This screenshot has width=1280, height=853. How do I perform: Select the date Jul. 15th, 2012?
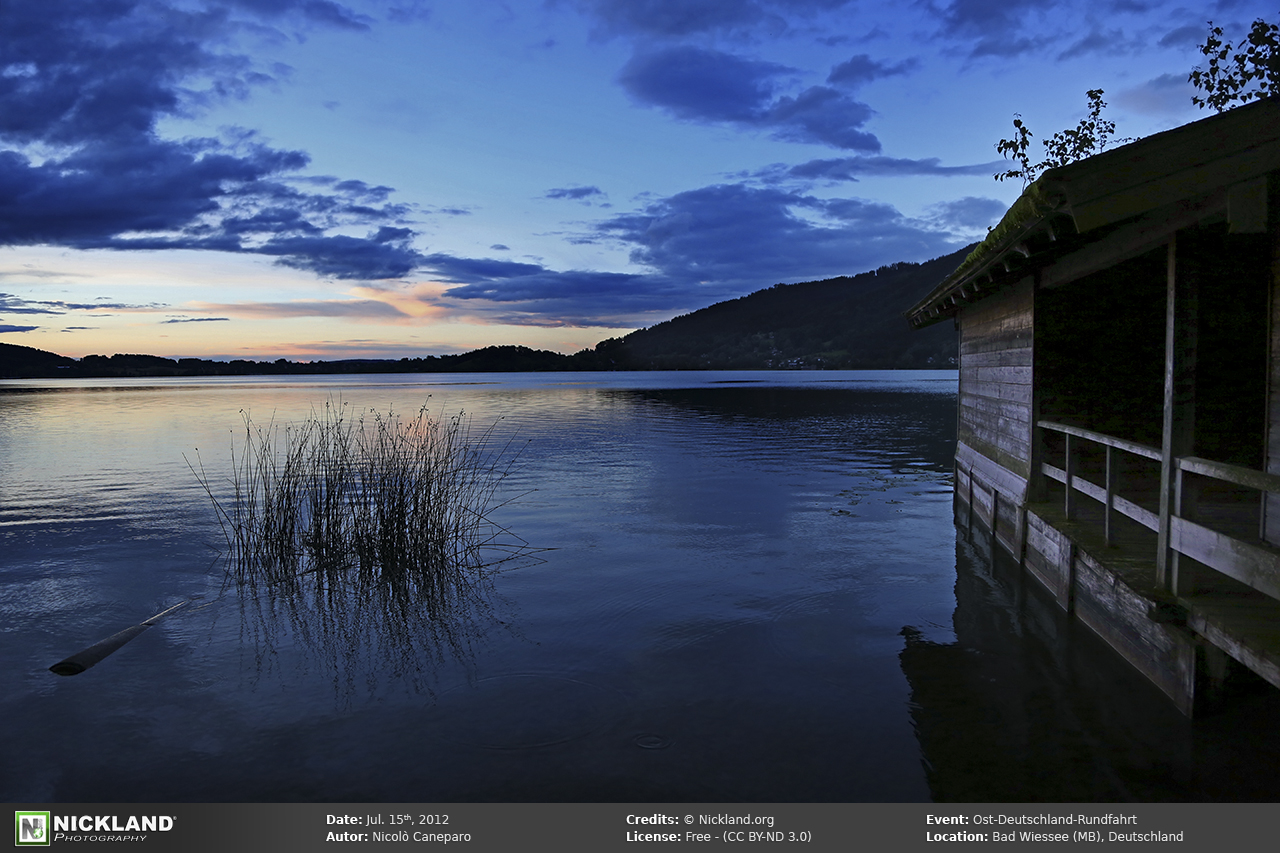407,820
